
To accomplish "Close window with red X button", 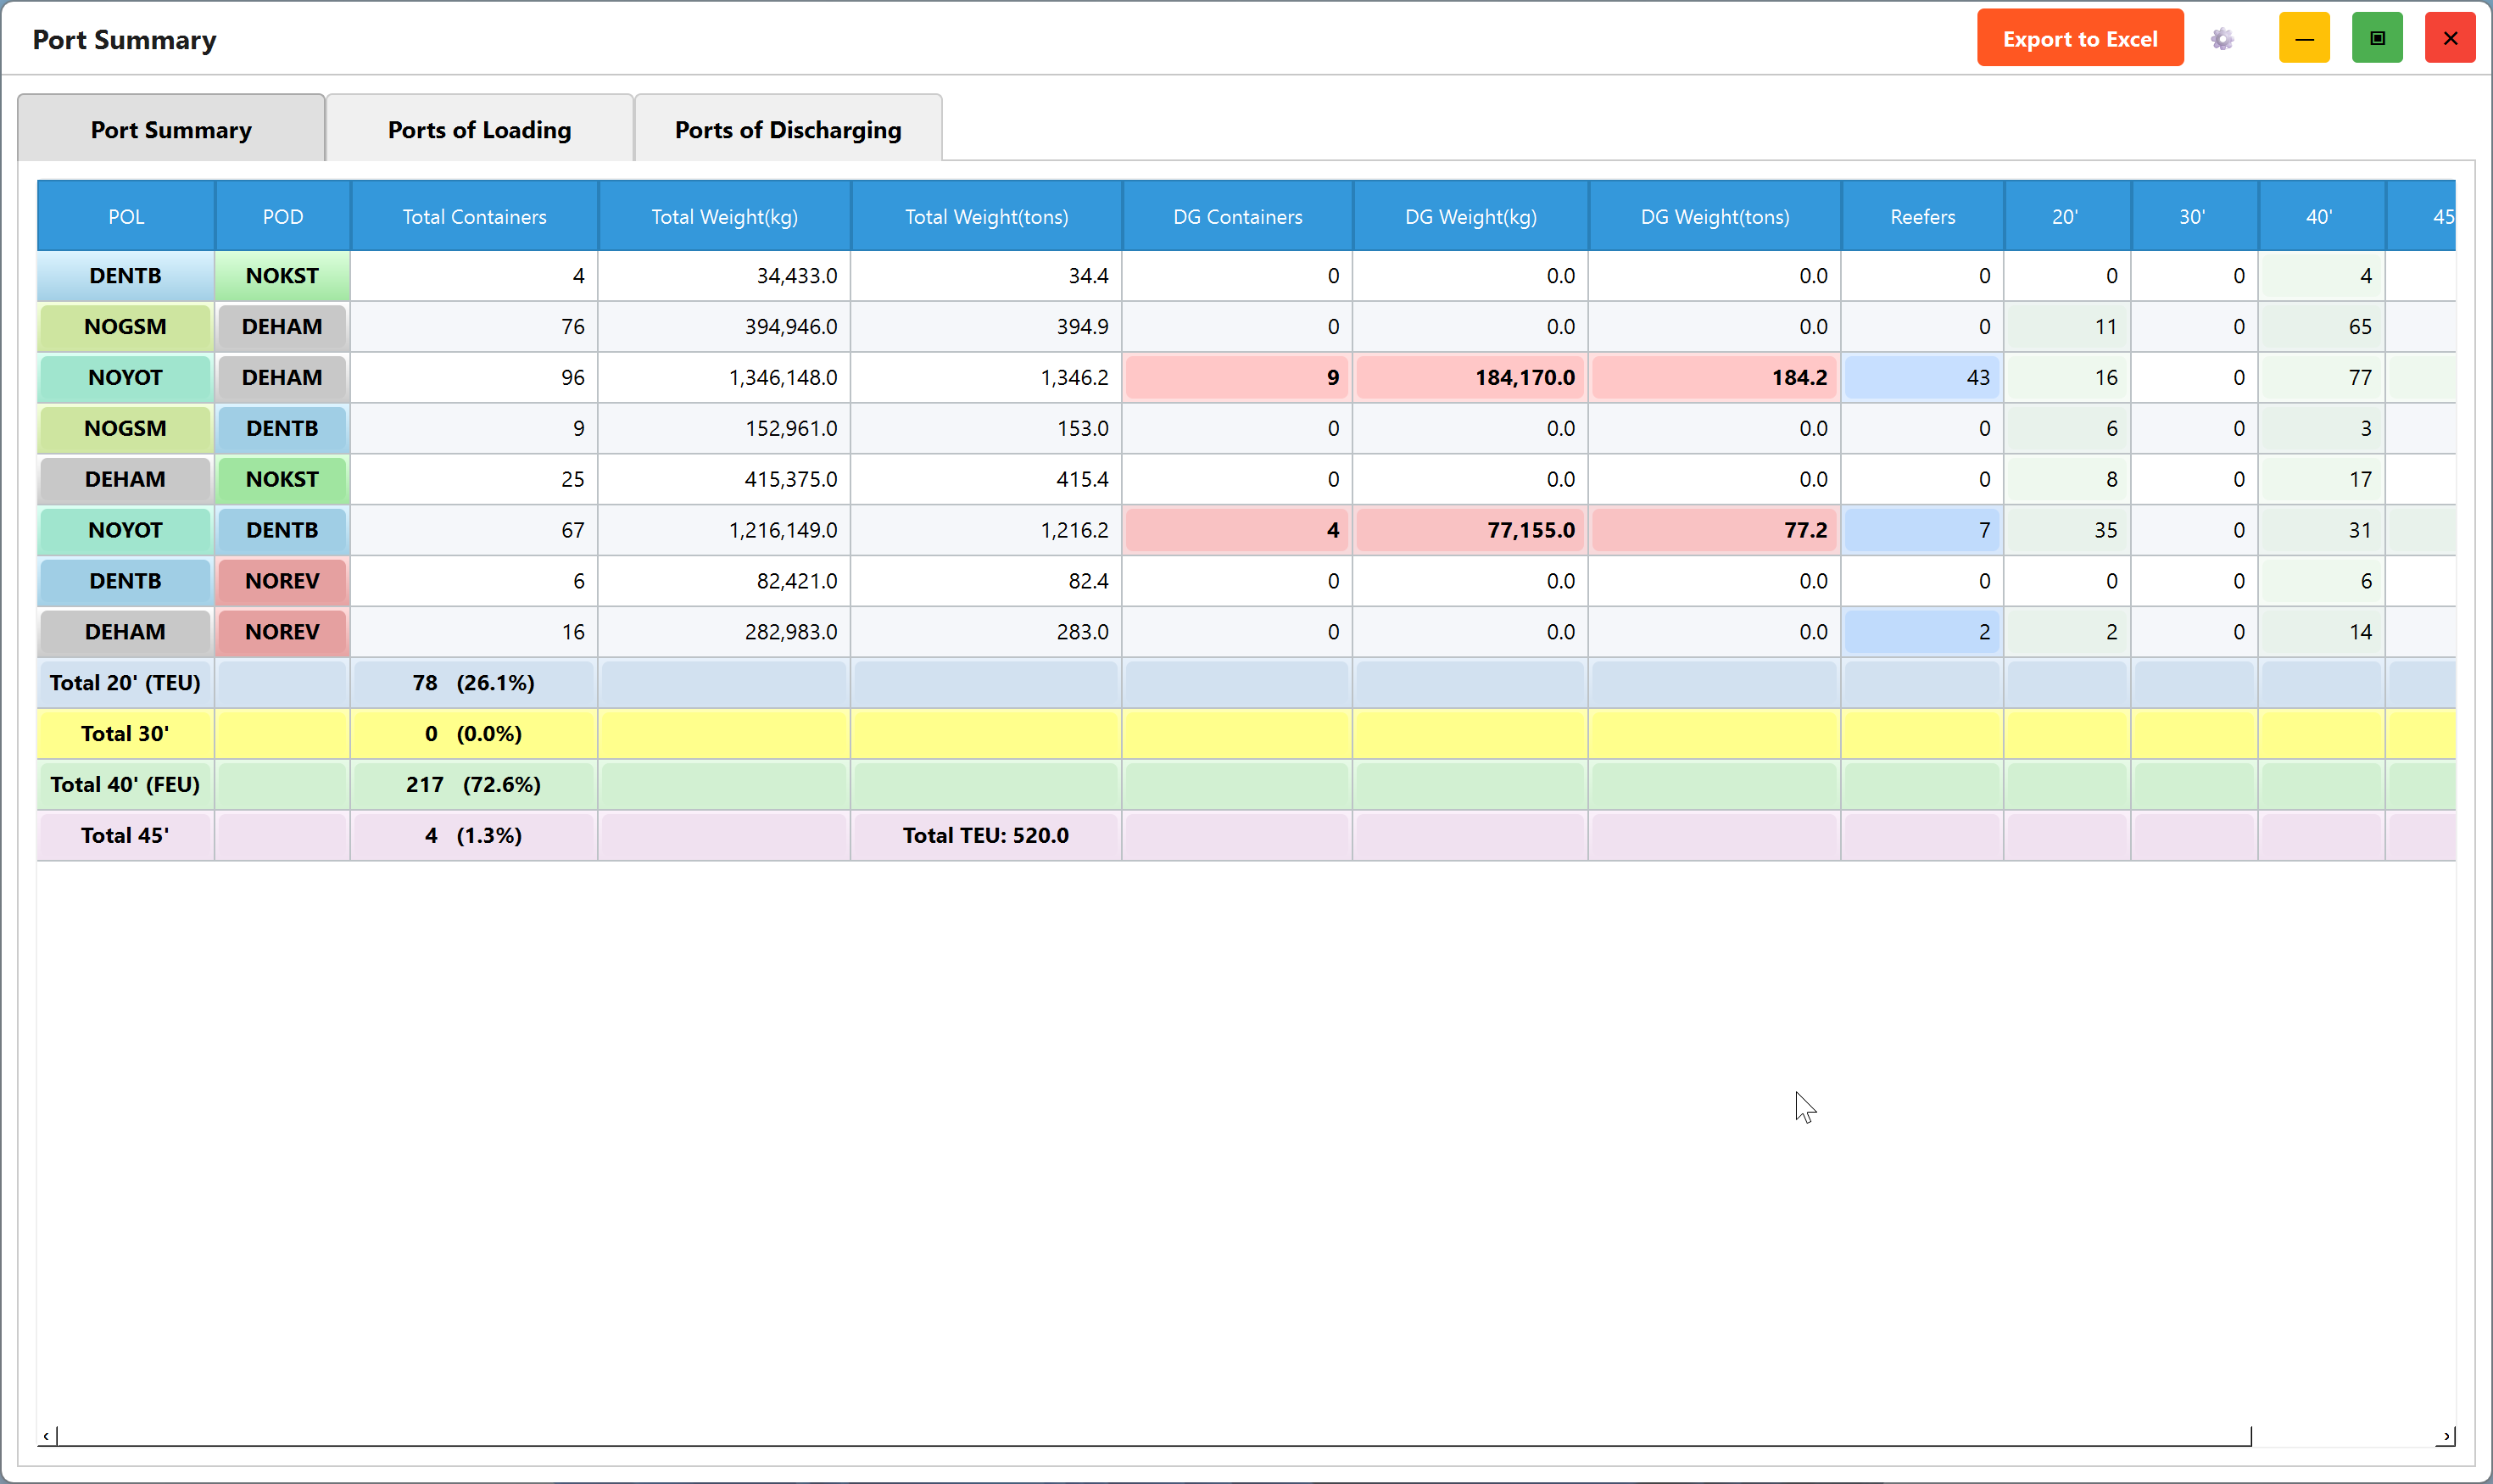I will click(x=2450, y=38).
